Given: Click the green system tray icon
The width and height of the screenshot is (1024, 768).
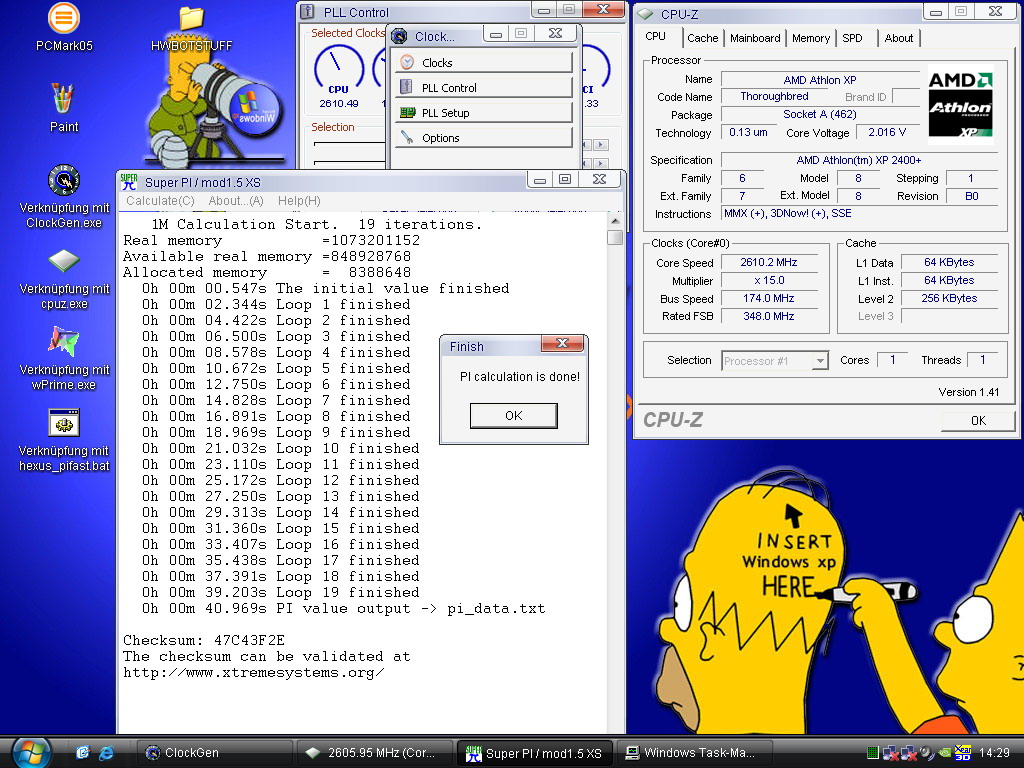Looking at the screenshot, I should coord(872,753).
